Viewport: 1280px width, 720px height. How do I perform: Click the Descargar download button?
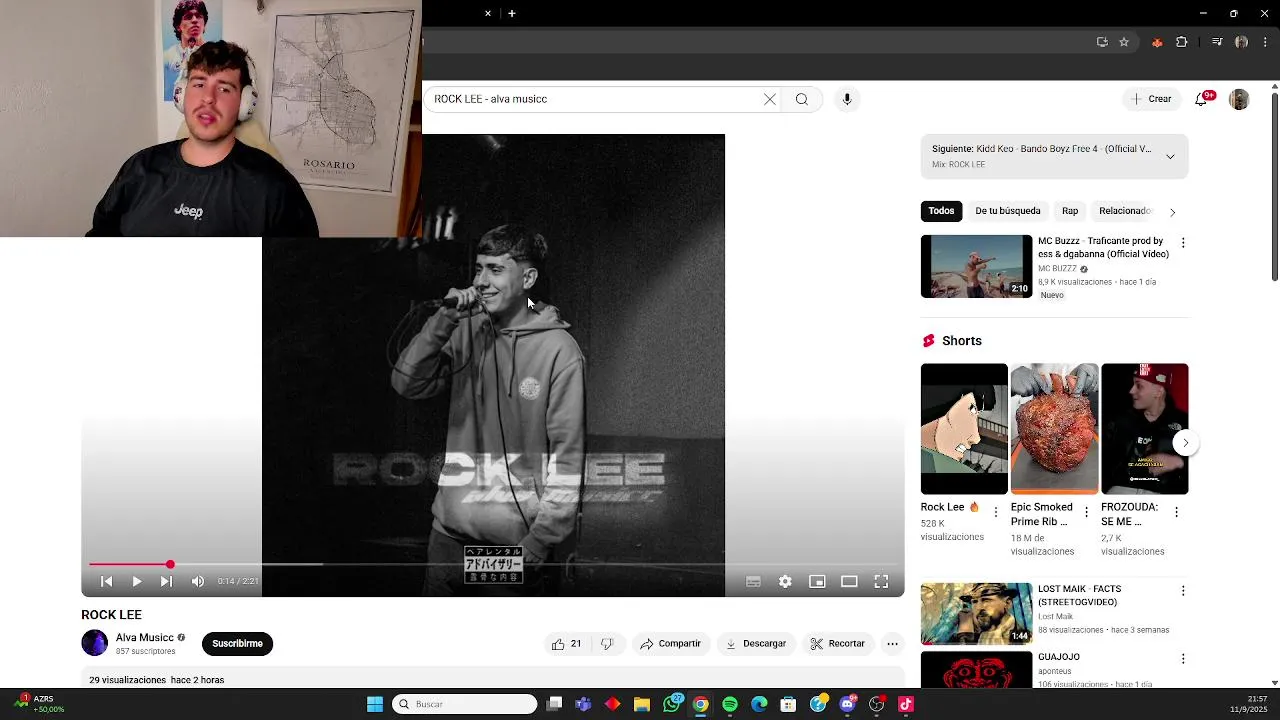(756, 644)
